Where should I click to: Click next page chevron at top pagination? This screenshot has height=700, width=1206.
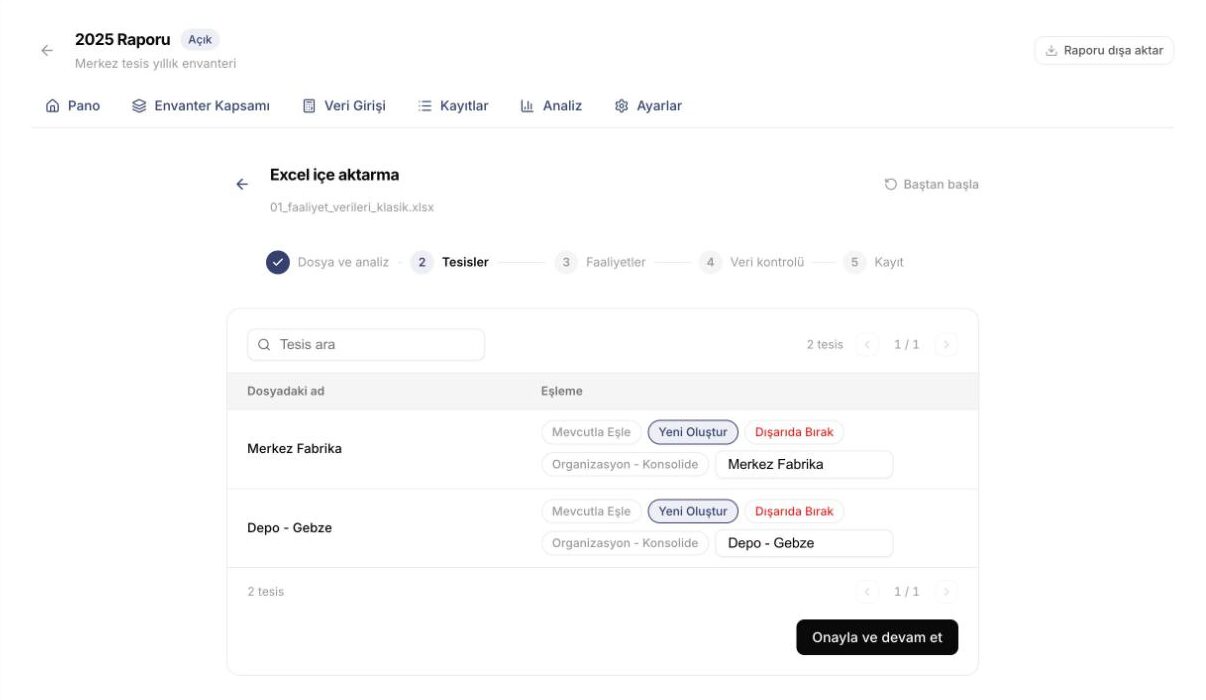pos(946,344)
